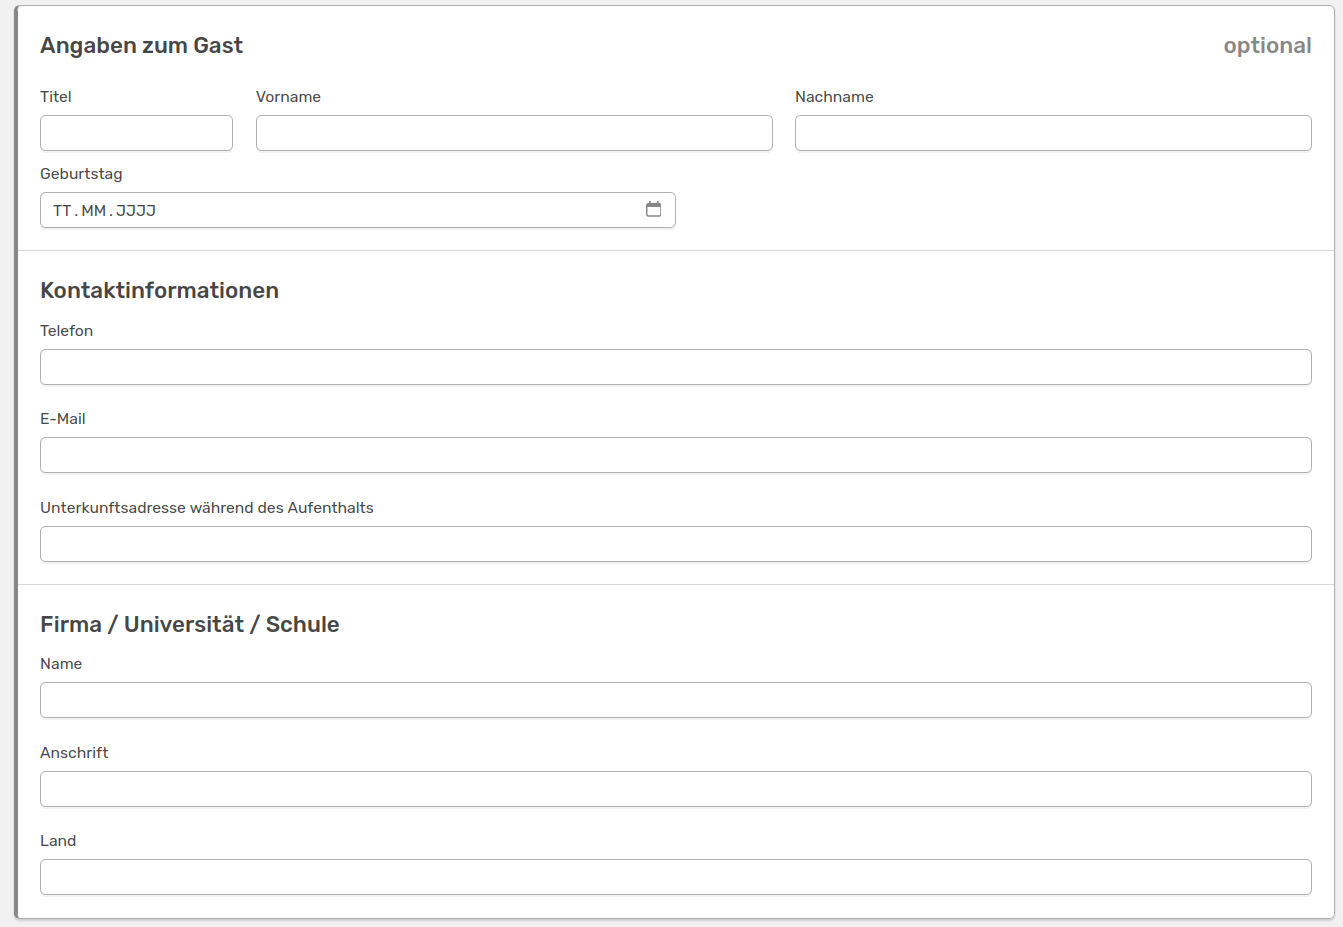Click into the Titel input field
This screenshot has width=1343, height=927.
(136, 133)
